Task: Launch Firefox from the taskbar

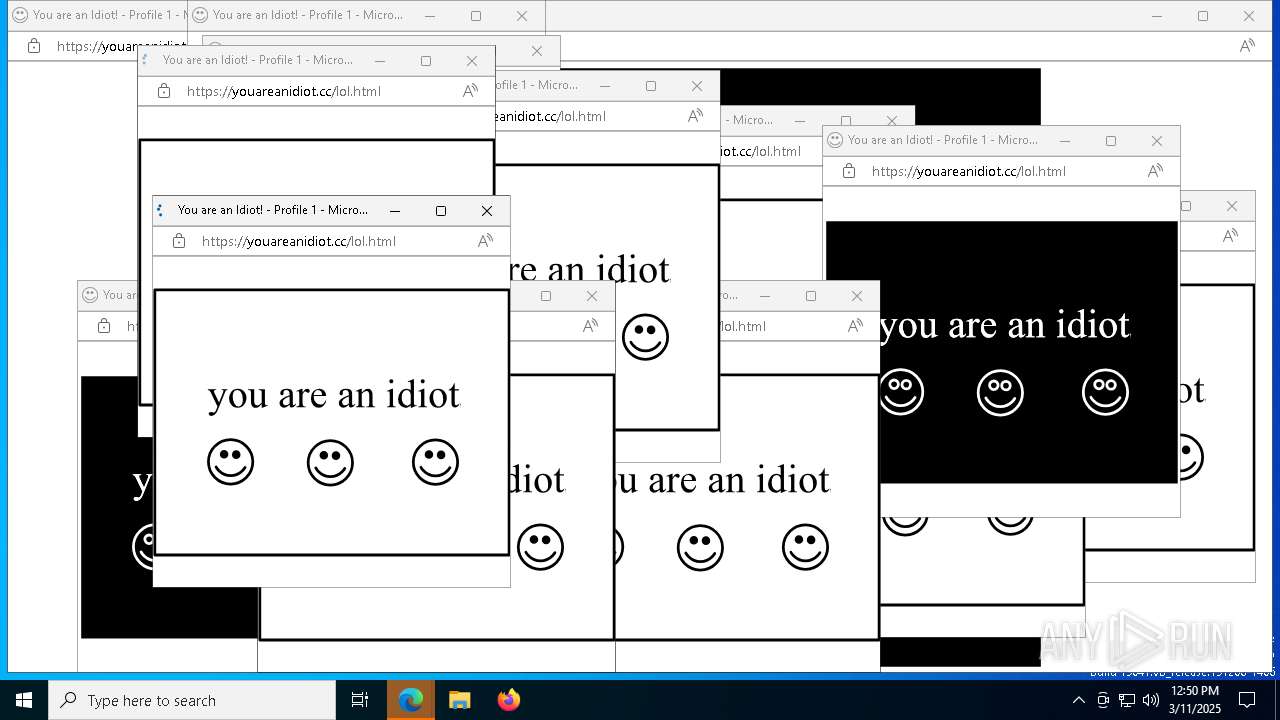Action: click(x=508, y=700)
